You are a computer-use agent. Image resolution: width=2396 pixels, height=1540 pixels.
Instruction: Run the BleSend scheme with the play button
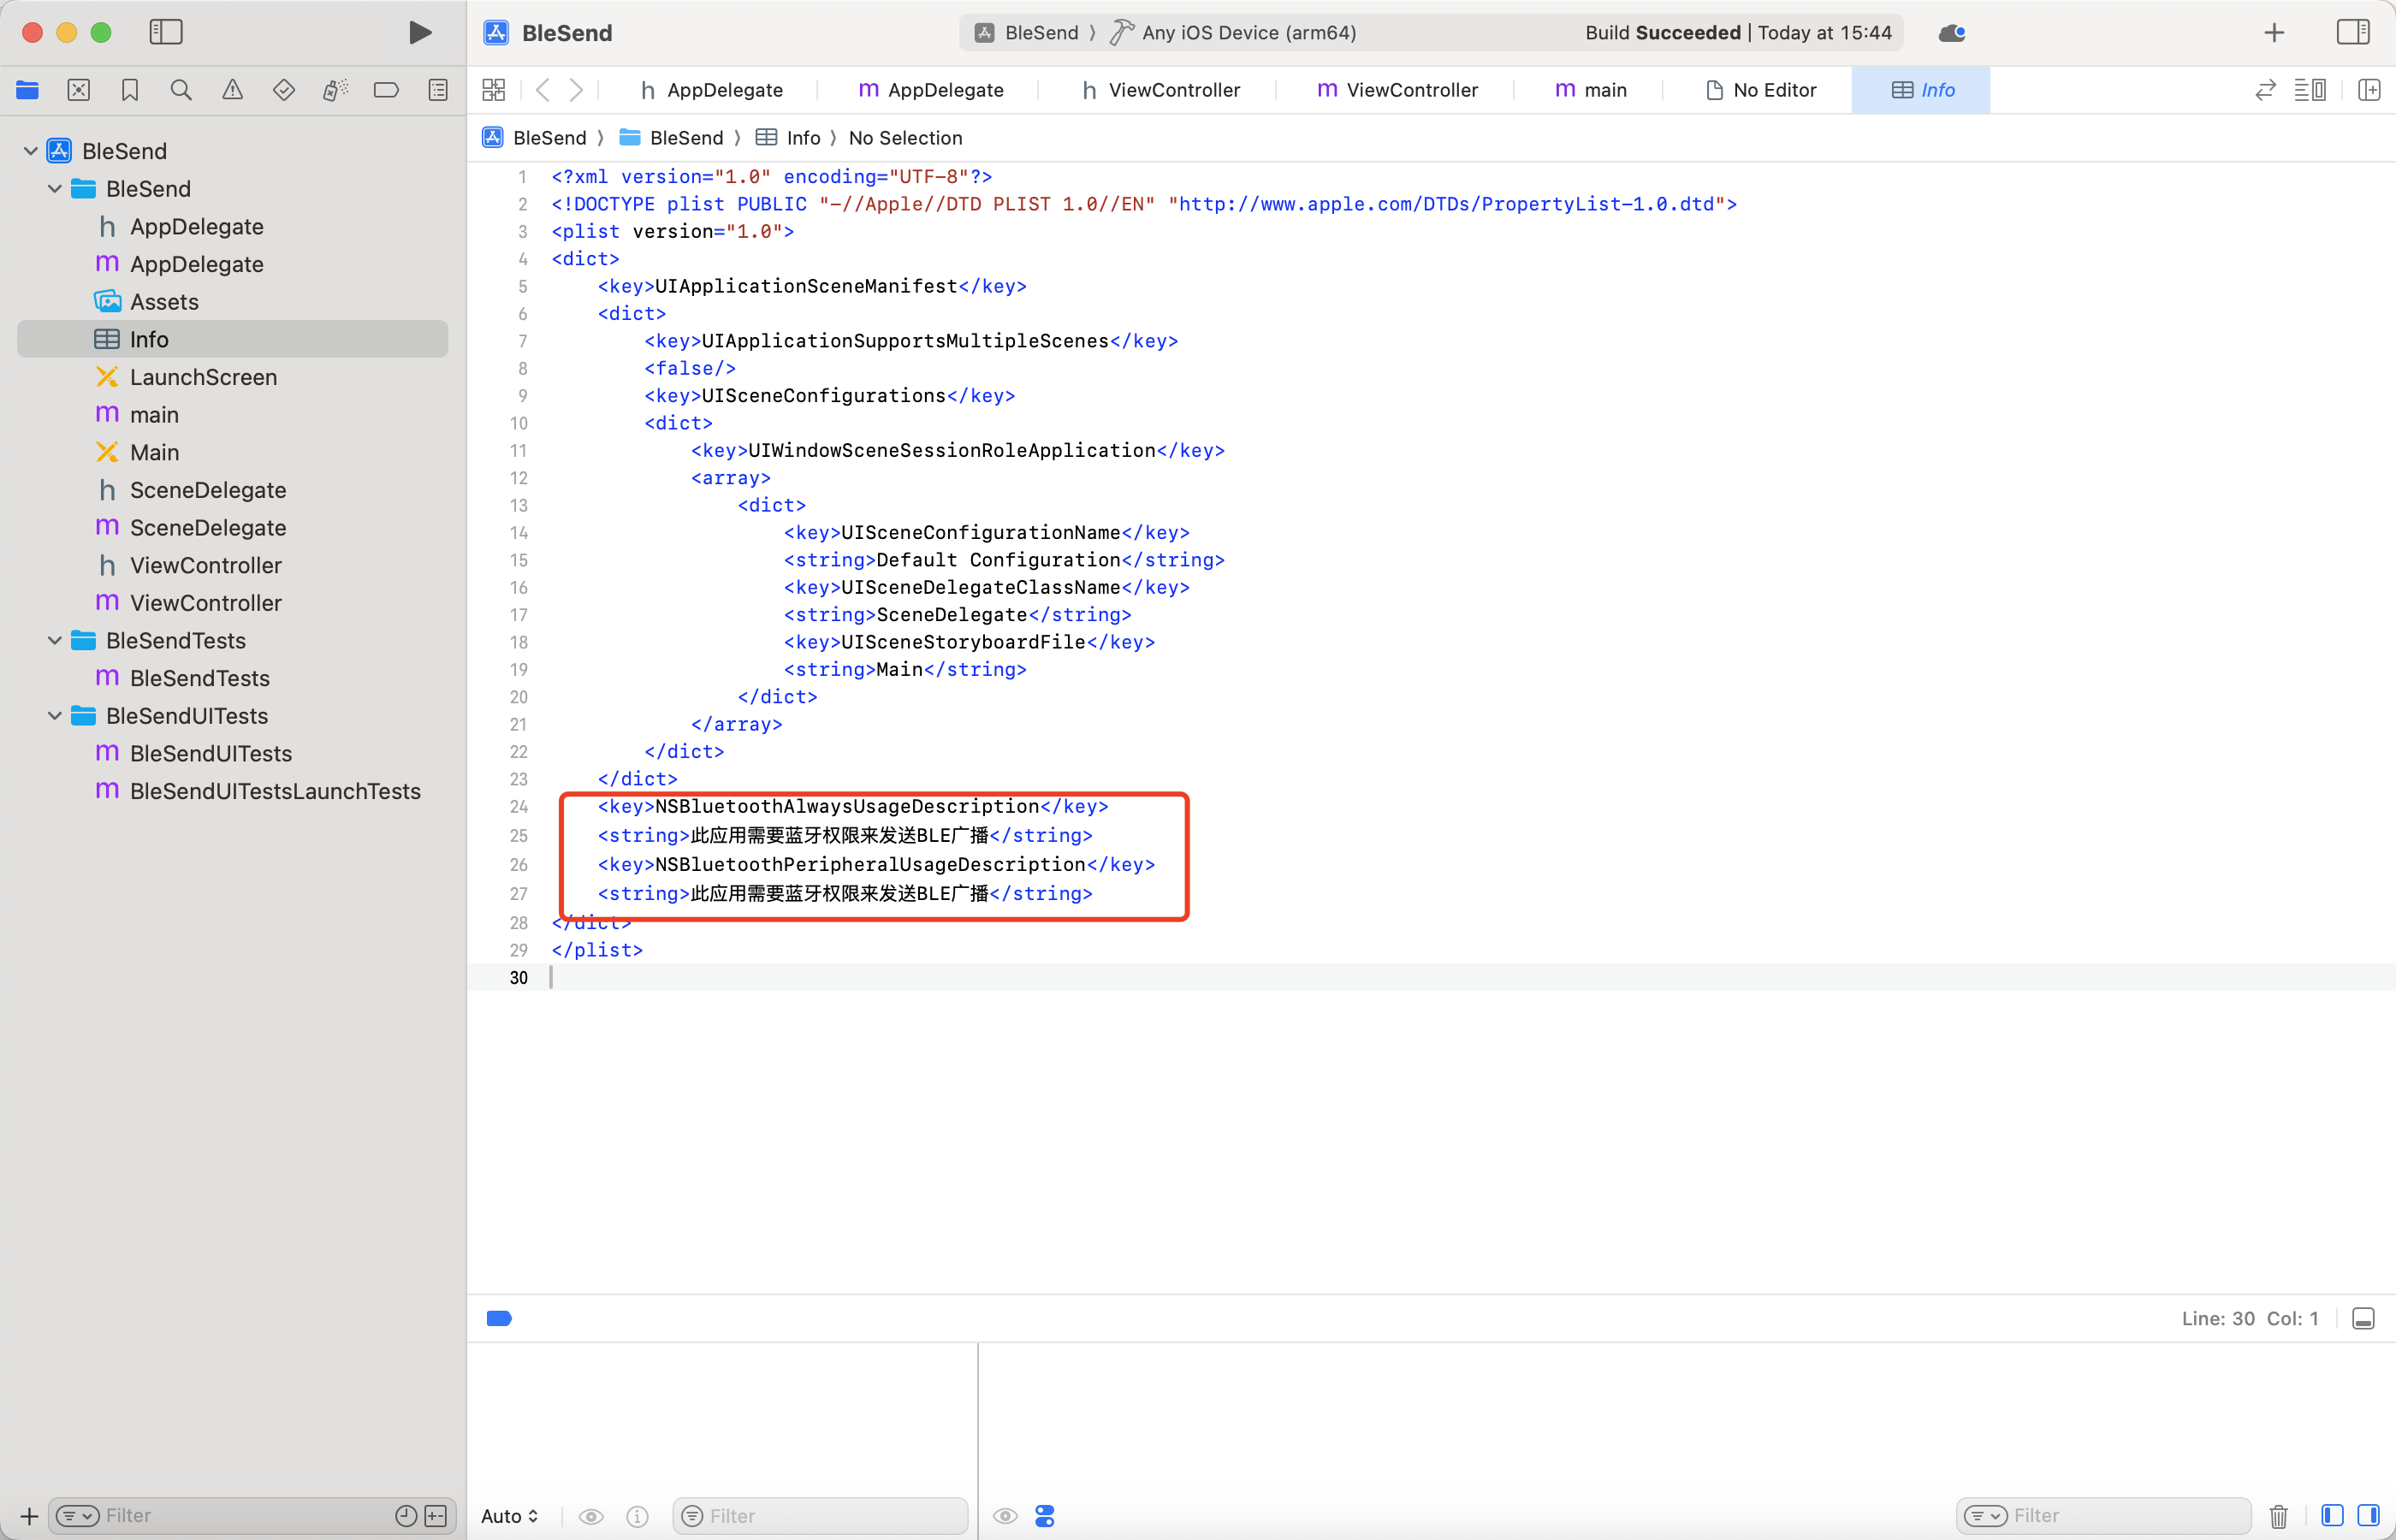click(x=419, y=32)
